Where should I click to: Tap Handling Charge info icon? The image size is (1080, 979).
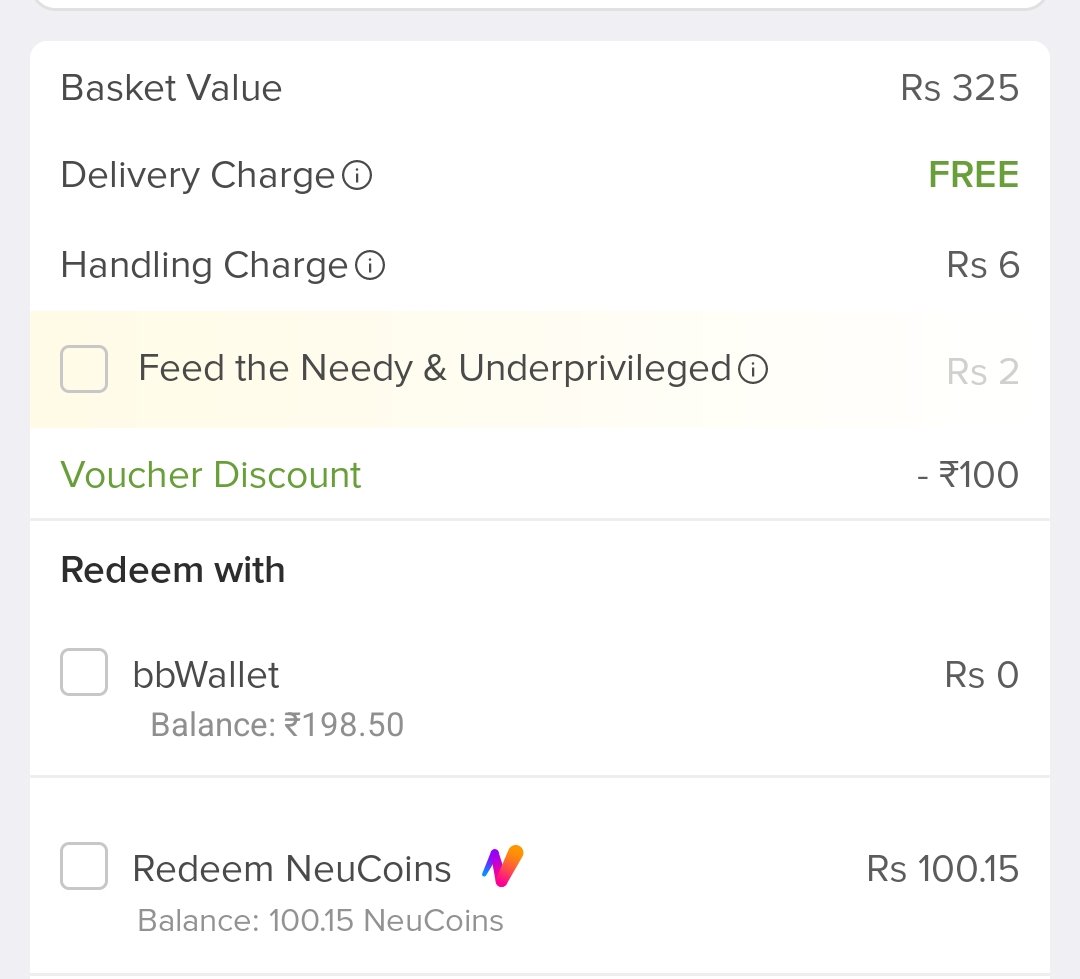pyautogui.click(x=370, y=265)
